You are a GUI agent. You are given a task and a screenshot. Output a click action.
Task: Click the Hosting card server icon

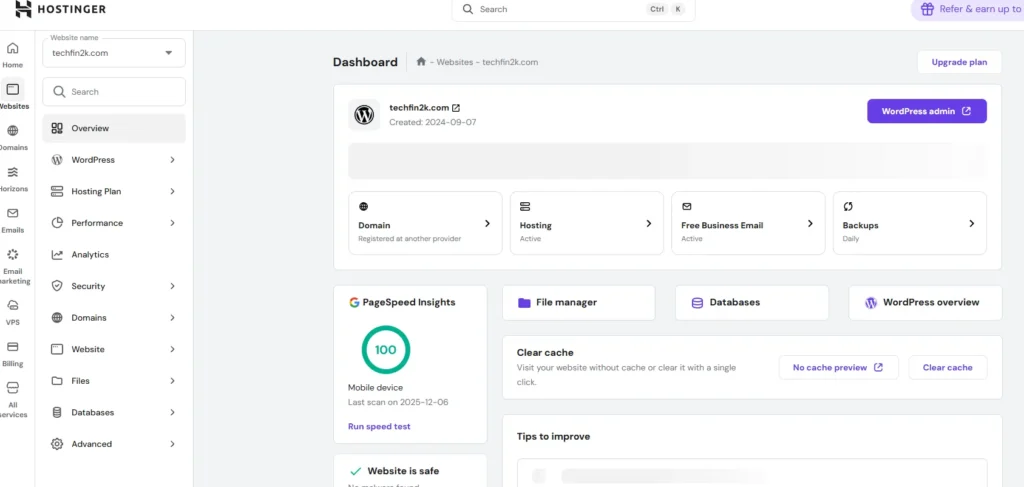[x=524, y=206]
